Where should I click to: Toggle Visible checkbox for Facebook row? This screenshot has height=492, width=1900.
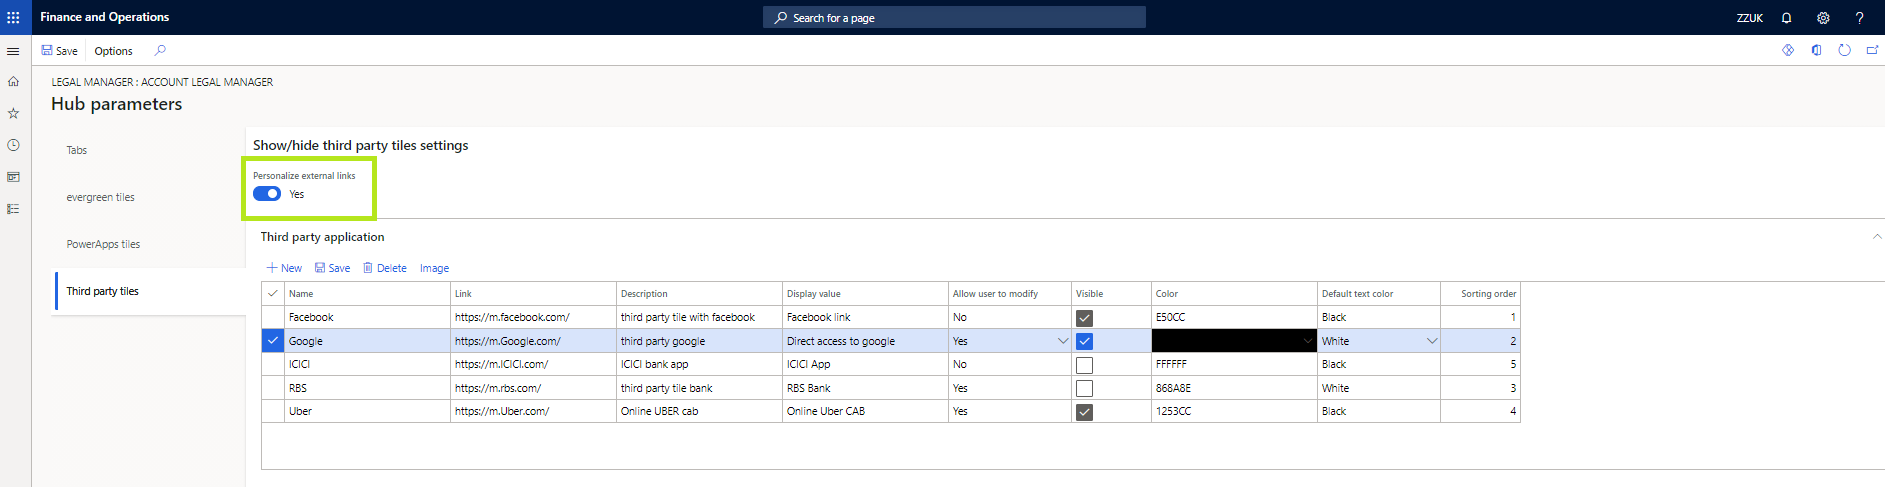coord(1084,318)
